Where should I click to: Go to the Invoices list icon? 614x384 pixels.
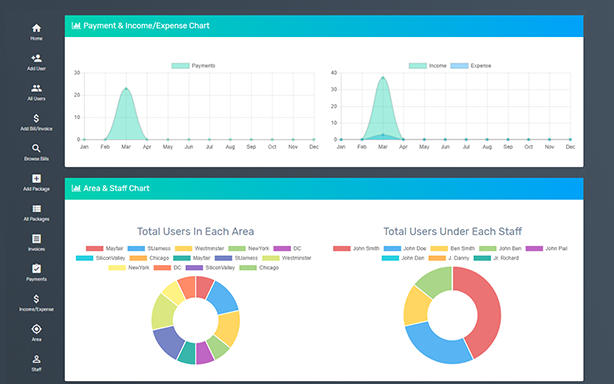coord(36,239)
